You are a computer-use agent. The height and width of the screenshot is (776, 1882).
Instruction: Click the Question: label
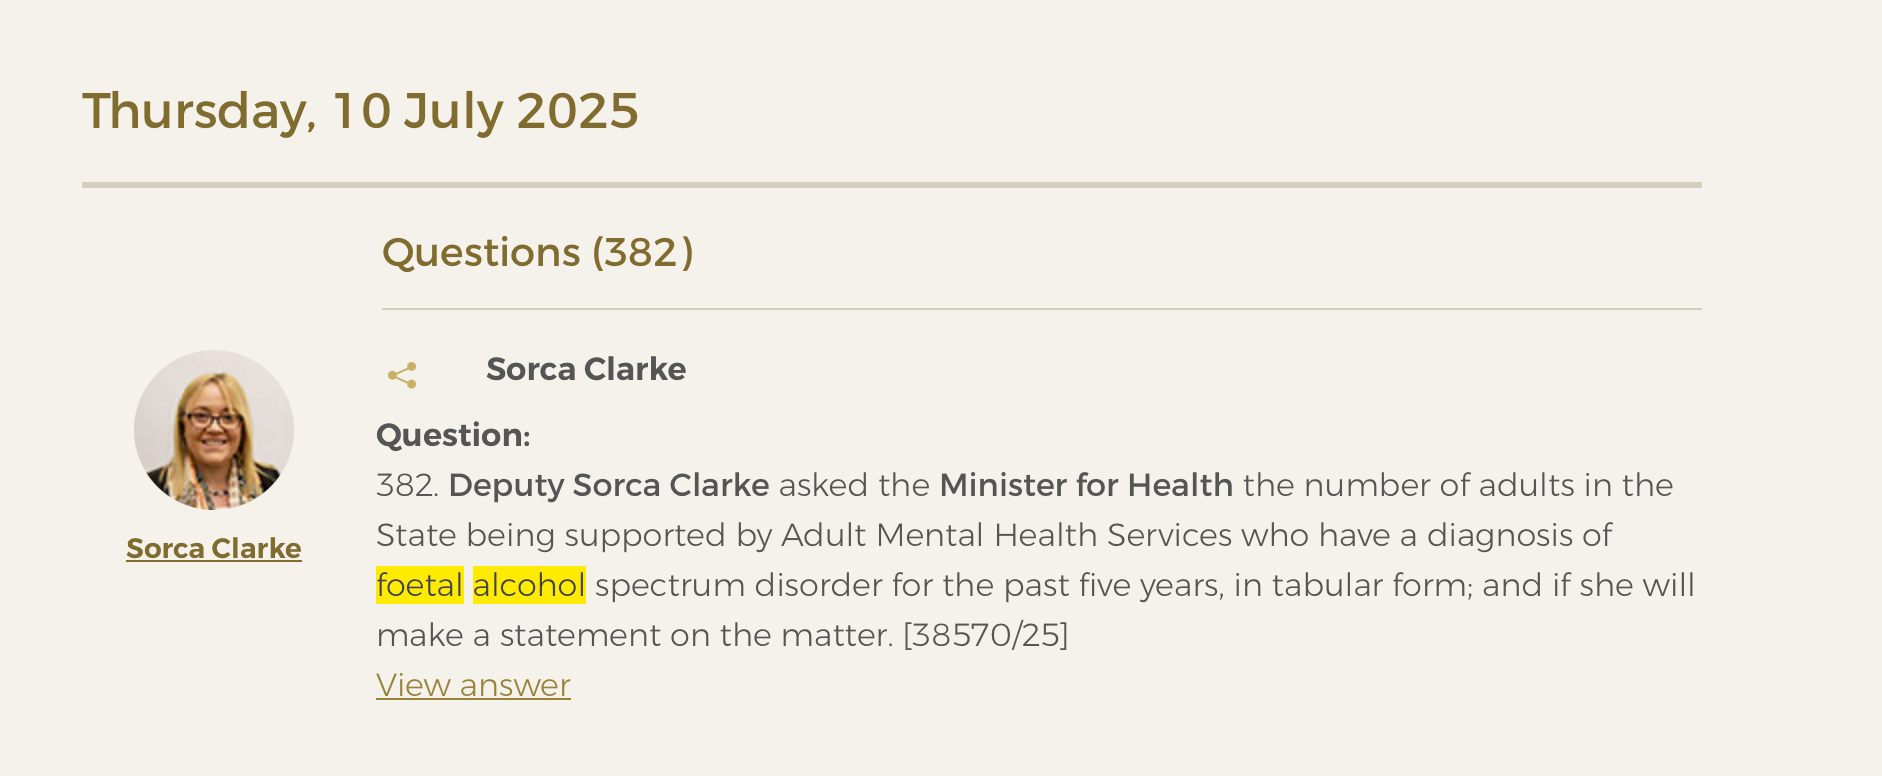coord(453,435)
